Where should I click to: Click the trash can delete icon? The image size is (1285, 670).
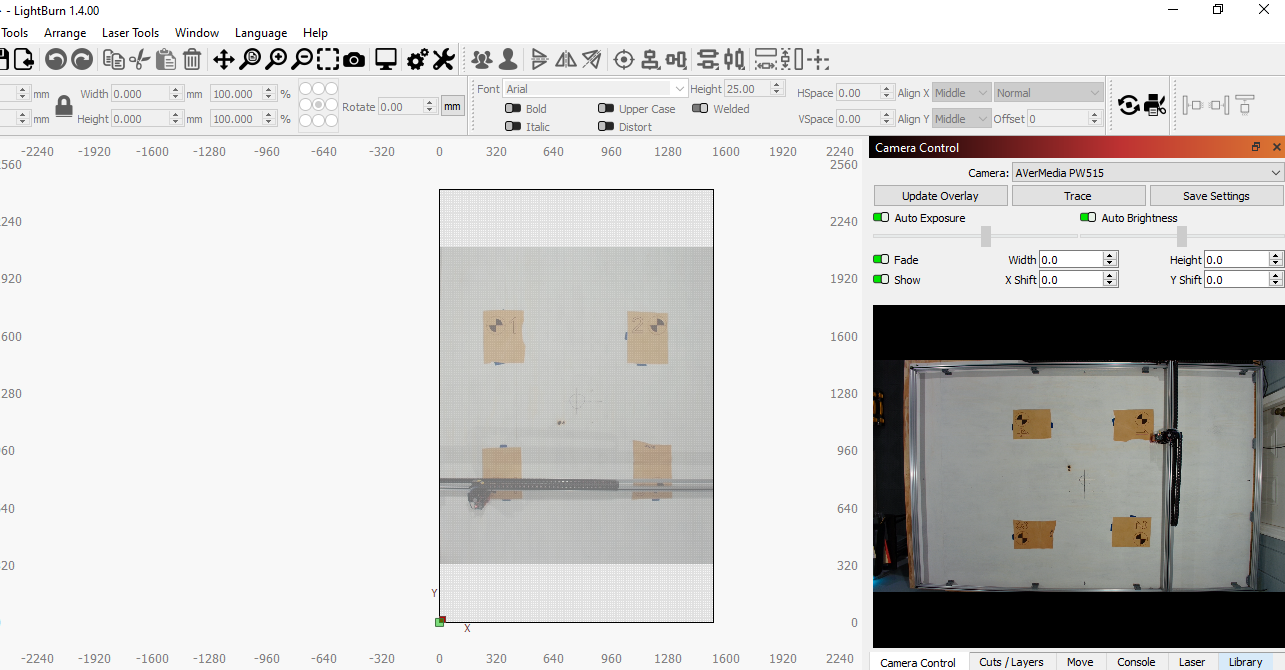point(192,60)
